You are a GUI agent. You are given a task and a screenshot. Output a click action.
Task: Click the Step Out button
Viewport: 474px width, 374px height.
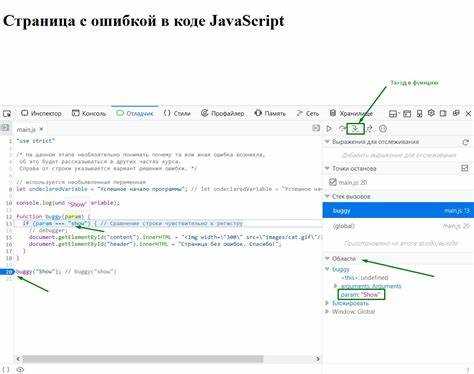pyautogui.click(x=369, y=128)
